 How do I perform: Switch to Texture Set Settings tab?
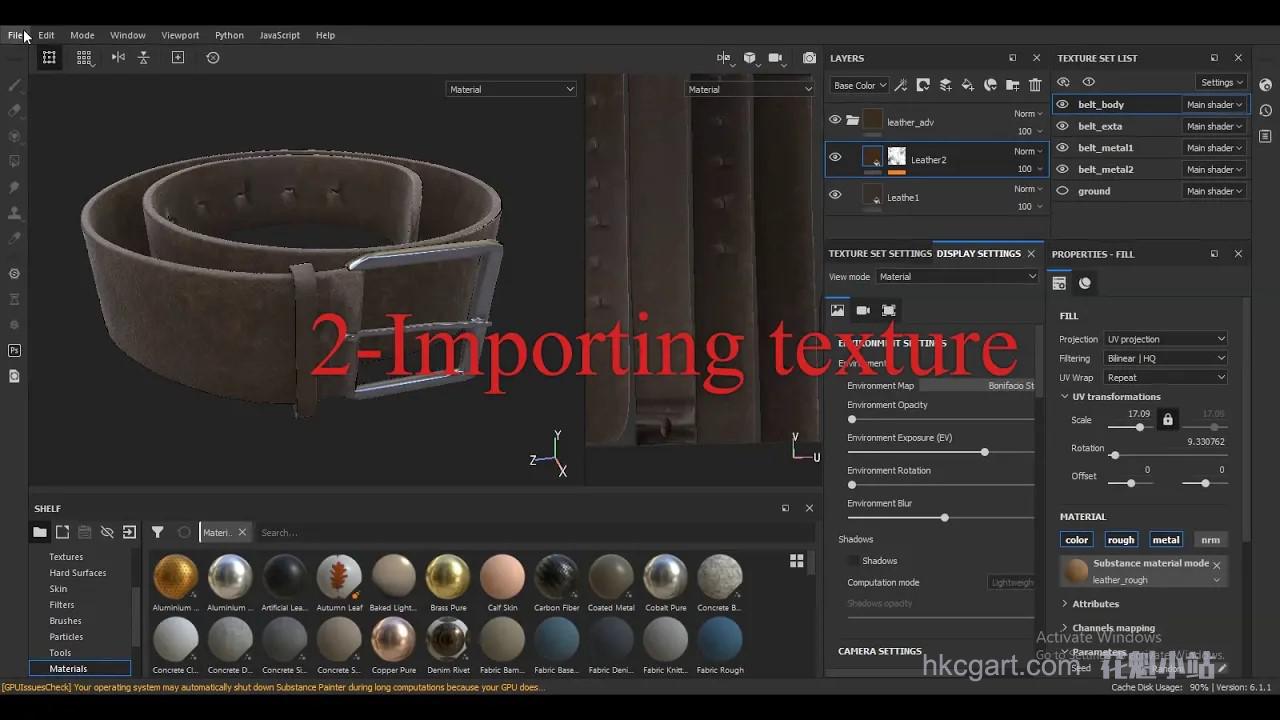click(x=880, y=254)
